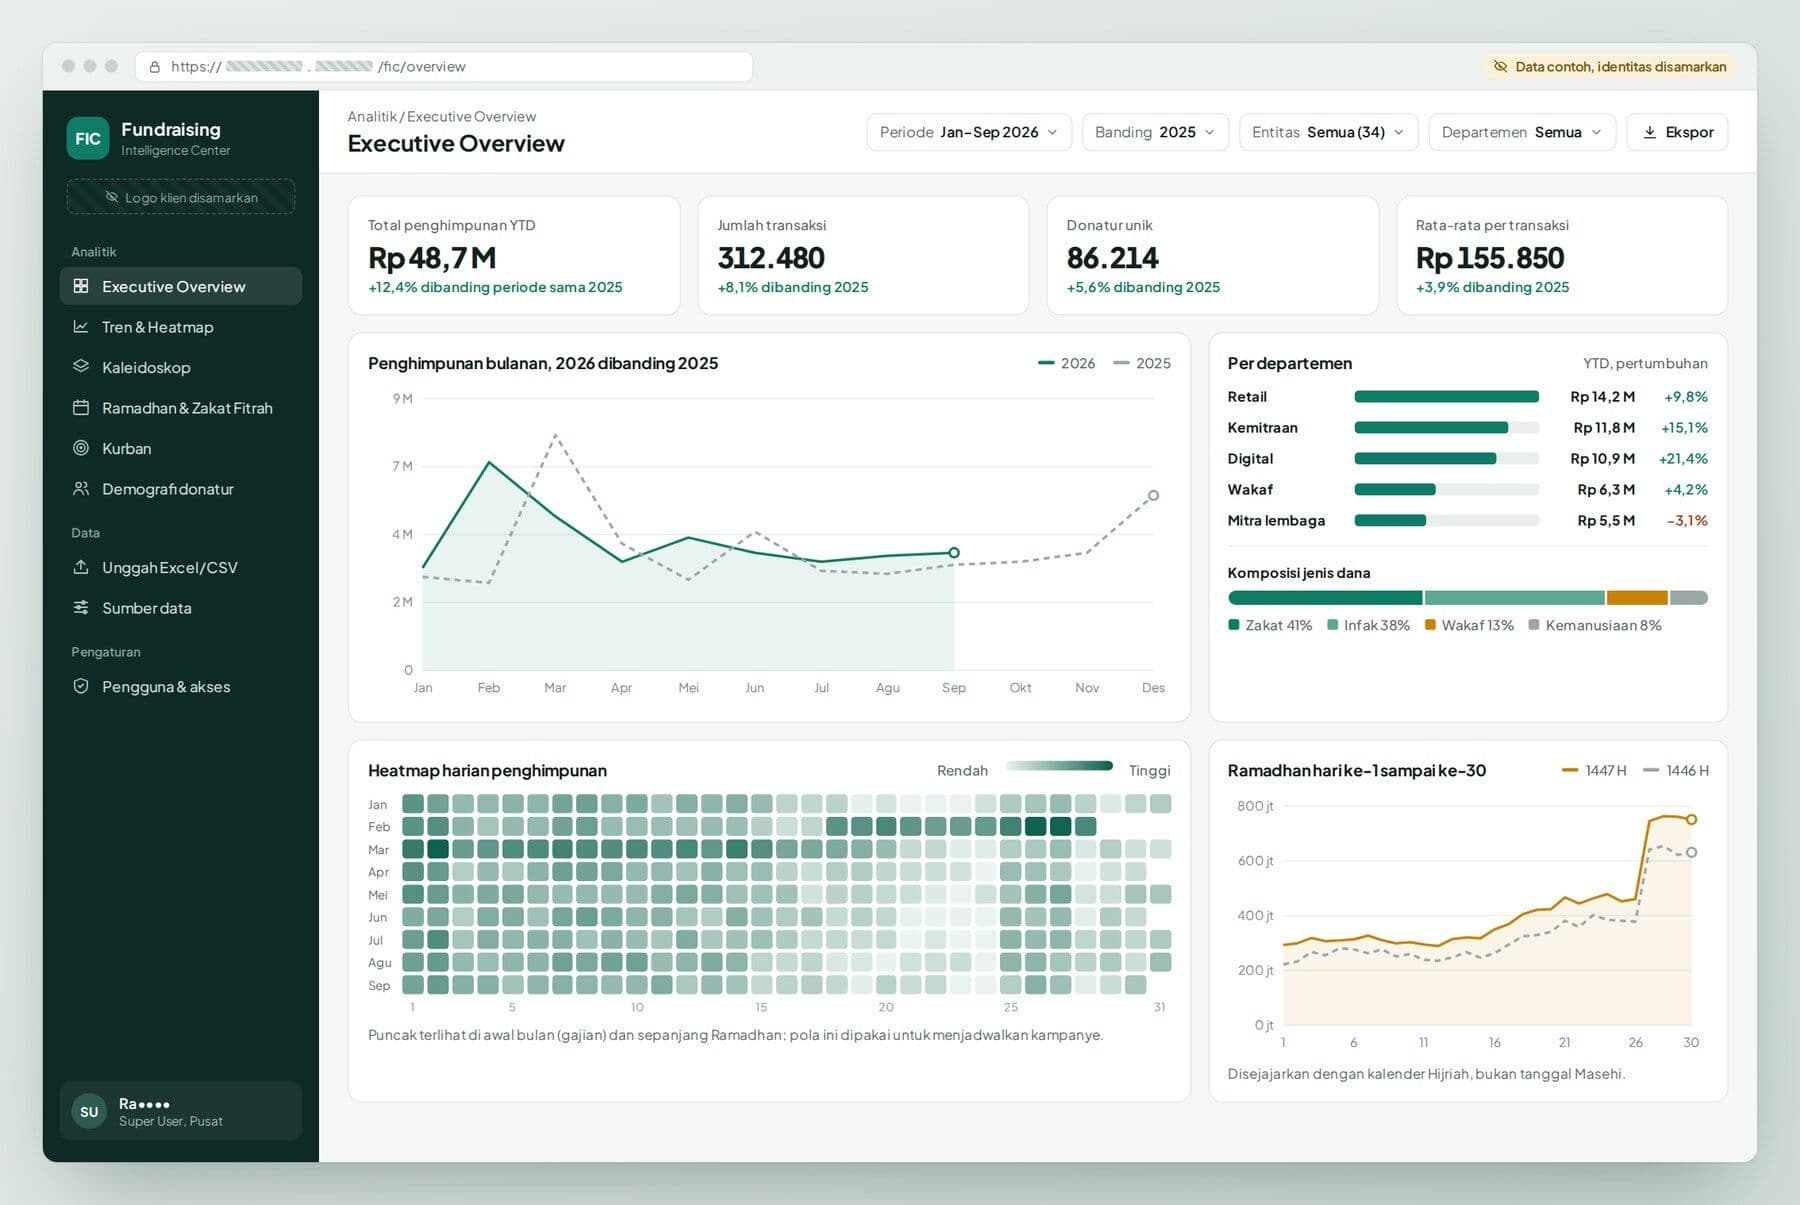Toggle the 2025 series in monthly chart legend

pos(1142,363)
